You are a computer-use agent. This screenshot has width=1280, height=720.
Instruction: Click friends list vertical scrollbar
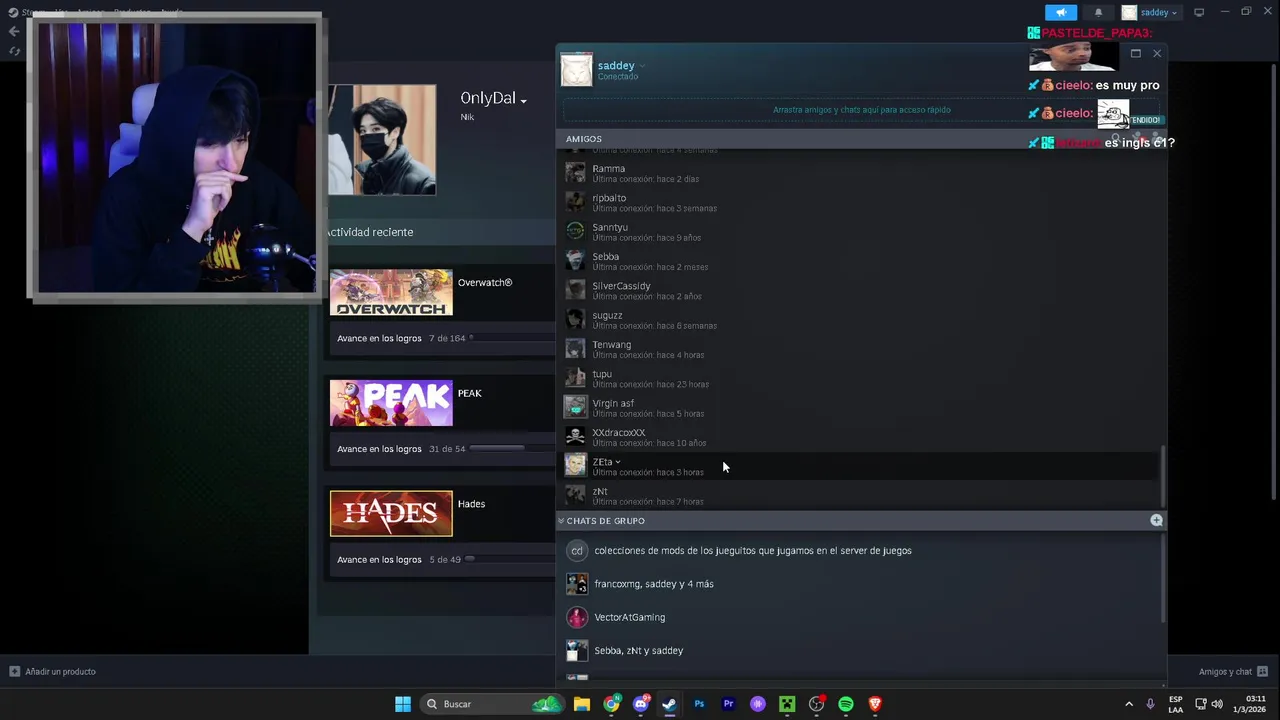pyautogui.click(x=1162, y=476)
